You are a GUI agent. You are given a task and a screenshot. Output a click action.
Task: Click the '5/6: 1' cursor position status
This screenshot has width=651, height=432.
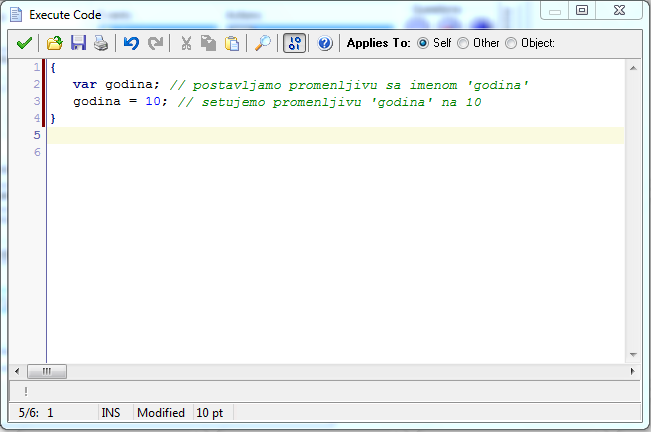[x=36, y=413]
